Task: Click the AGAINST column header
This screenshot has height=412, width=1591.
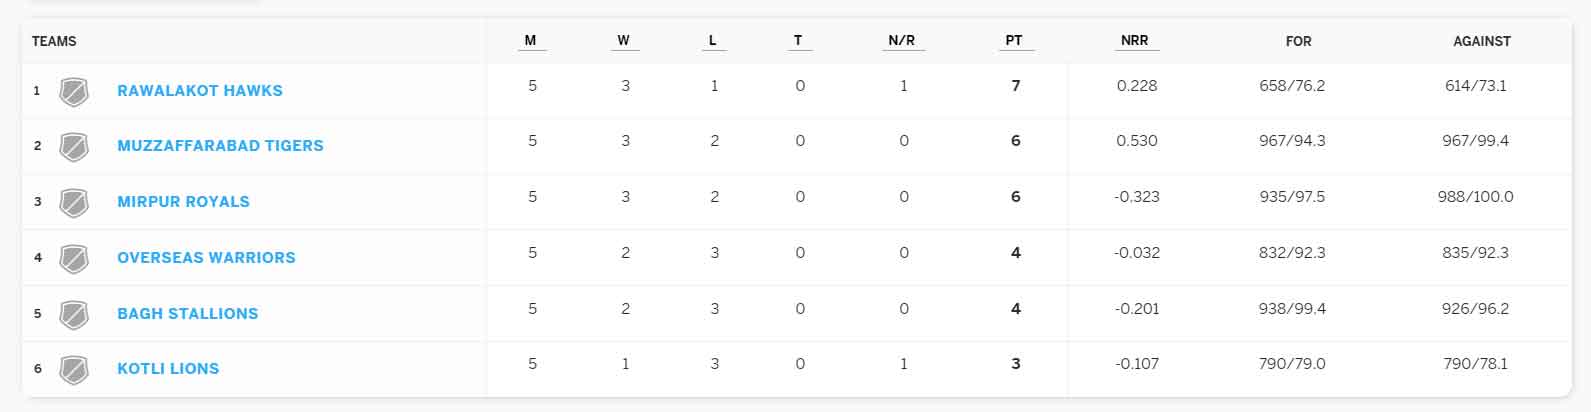Action: tap(1481, 42)
